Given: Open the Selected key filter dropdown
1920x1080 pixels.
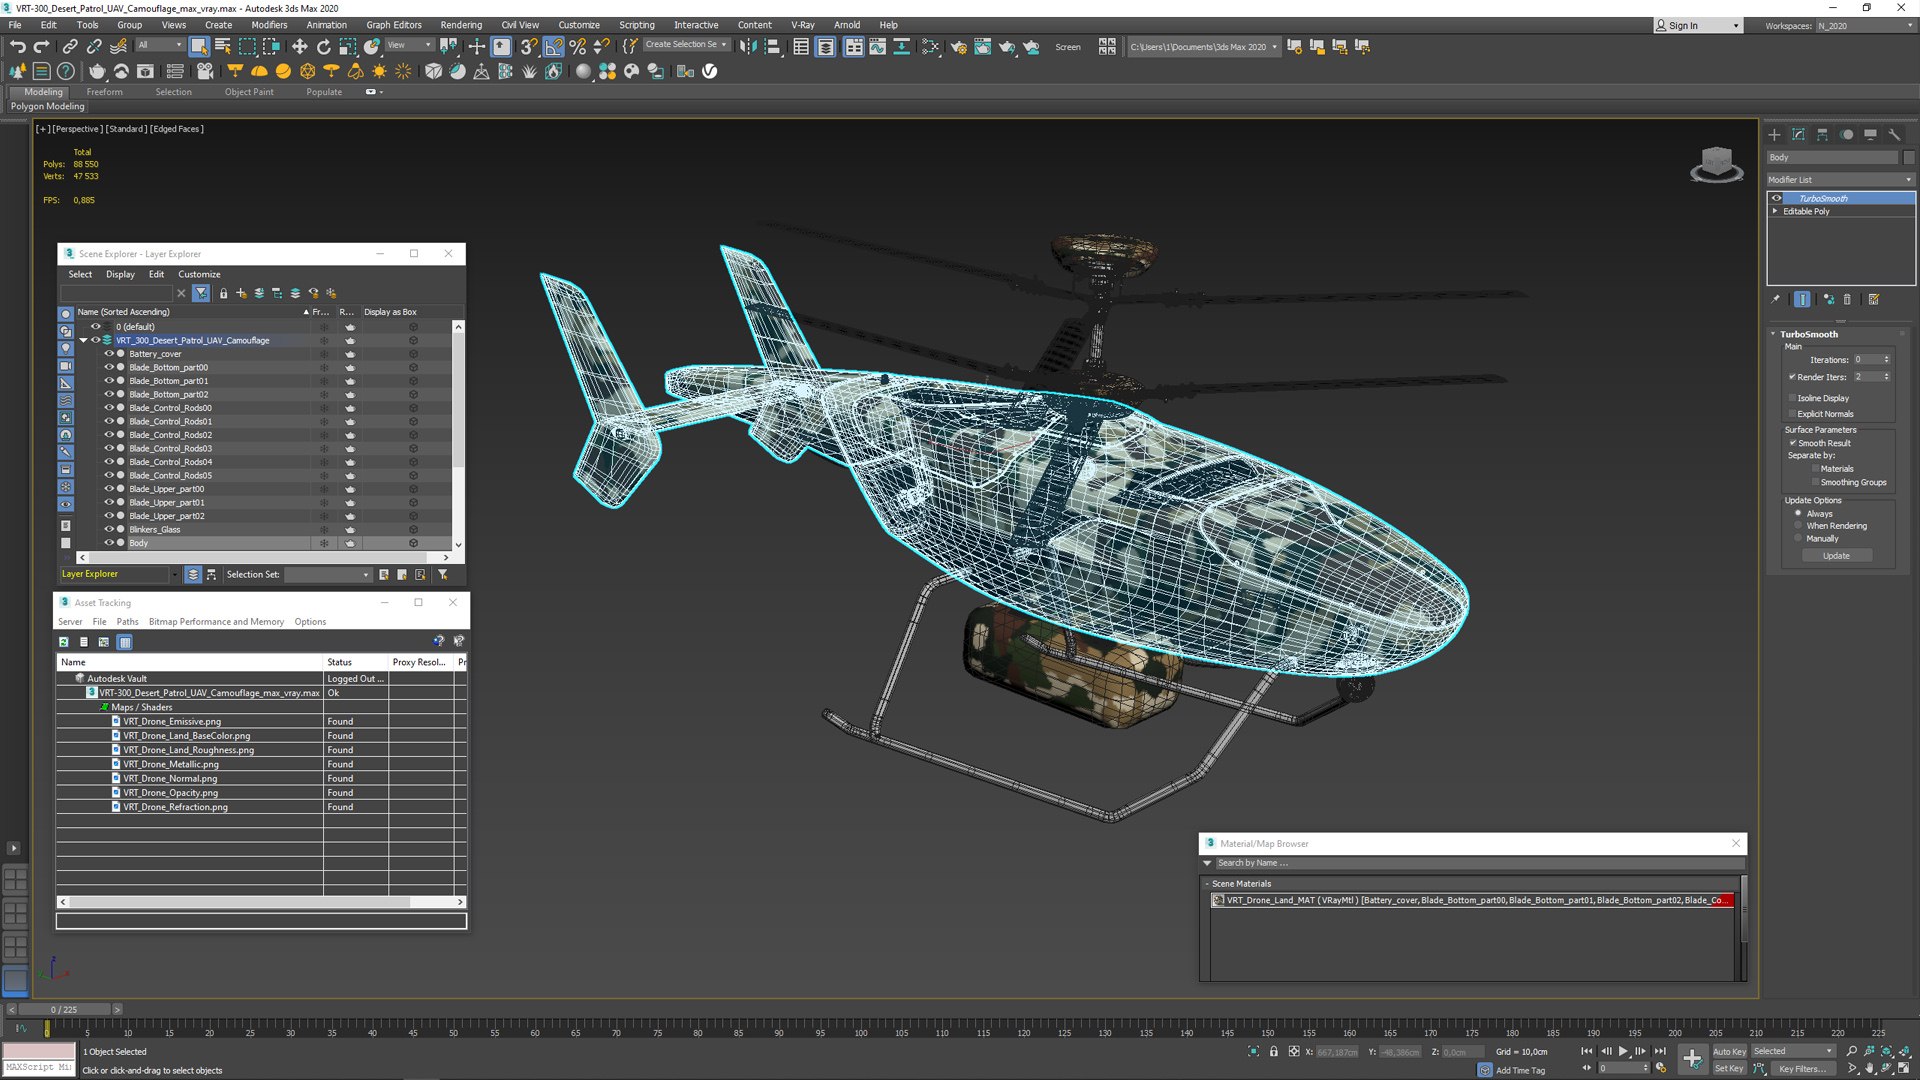Looking at the screenshot, I should (1793, 1051).
